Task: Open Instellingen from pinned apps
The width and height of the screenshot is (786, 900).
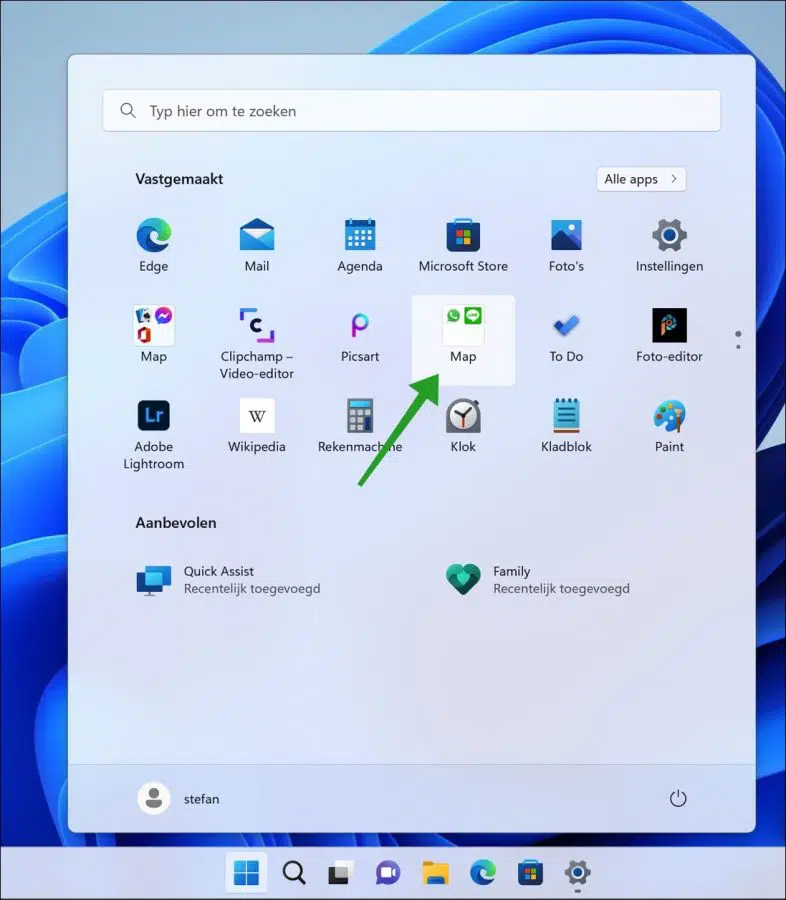Action: coord(669,244)
